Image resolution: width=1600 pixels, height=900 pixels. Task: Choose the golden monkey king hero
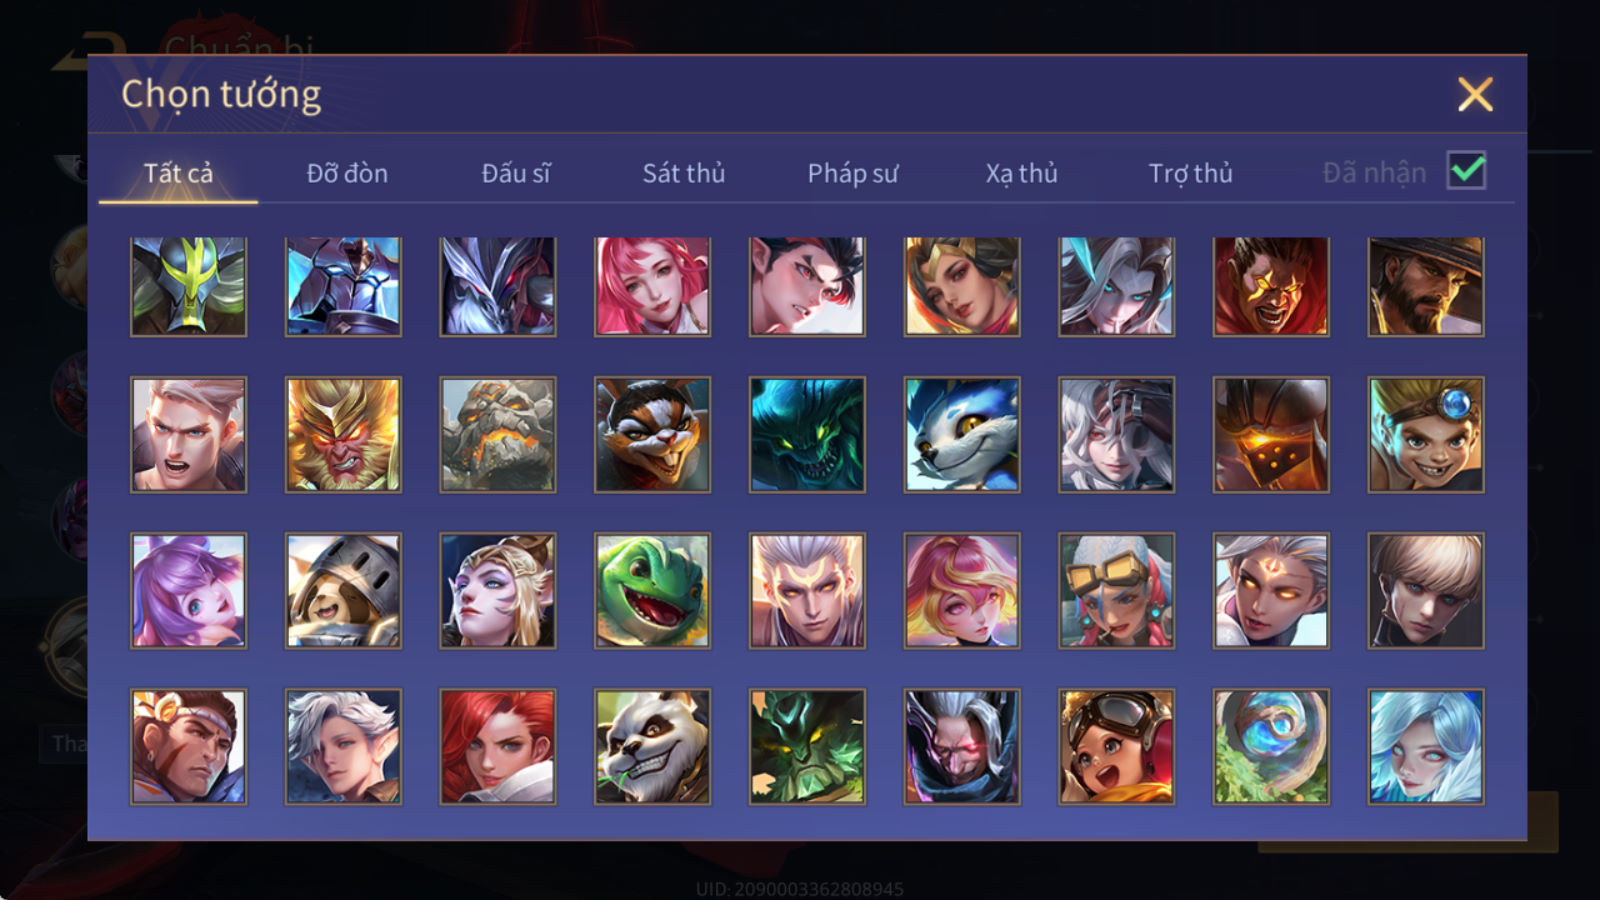tap(343, 434)
